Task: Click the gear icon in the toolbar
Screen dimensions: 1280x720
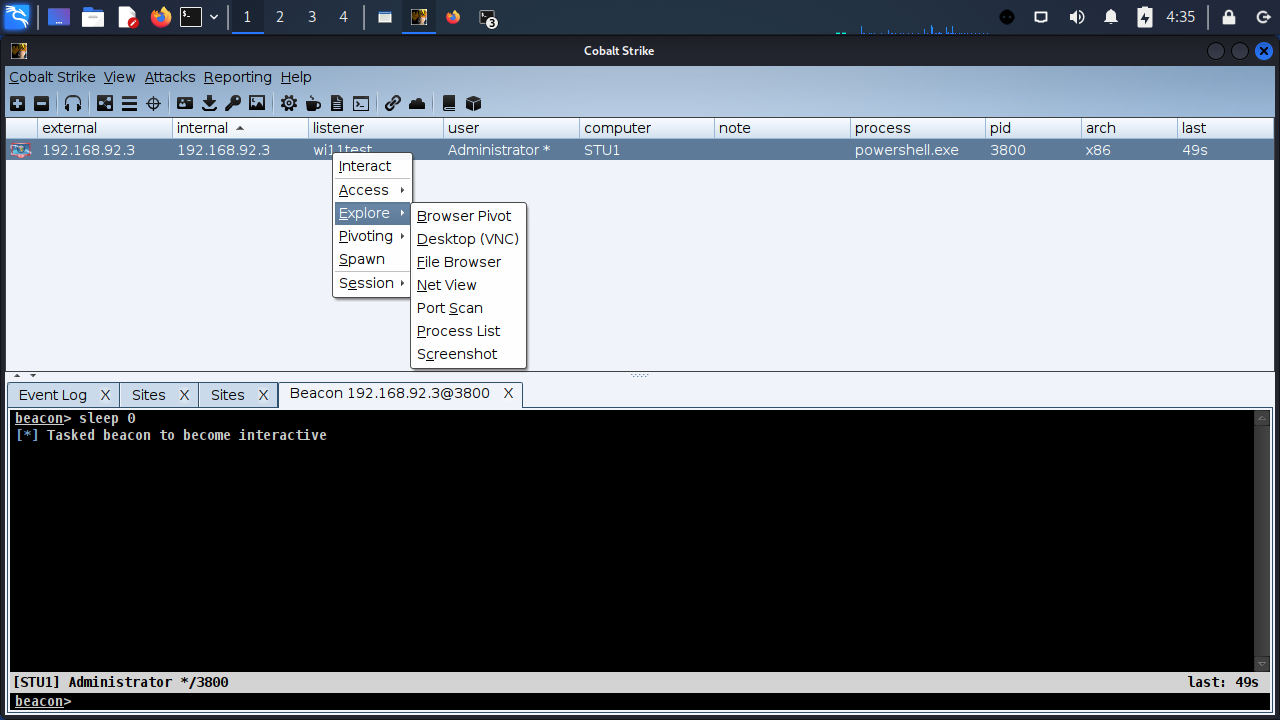Action: coord(289,103)
